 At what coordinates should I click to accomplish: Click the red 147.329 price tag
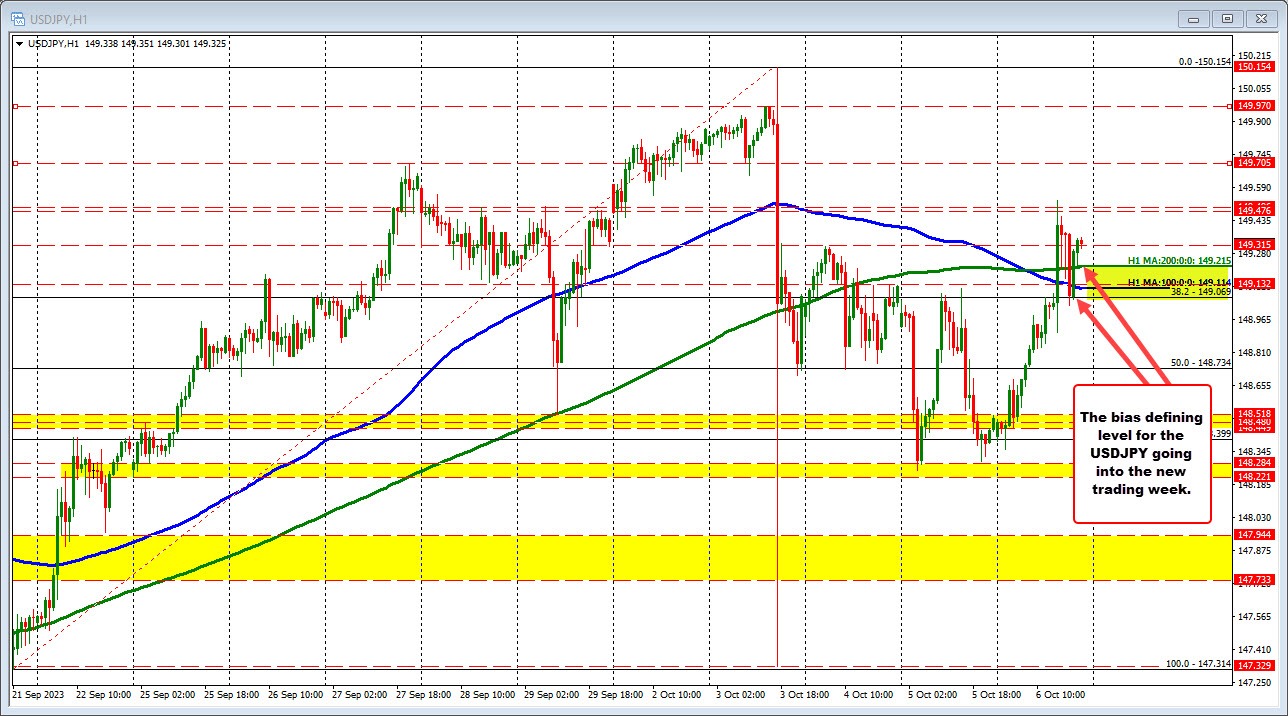pos(1254,665)
